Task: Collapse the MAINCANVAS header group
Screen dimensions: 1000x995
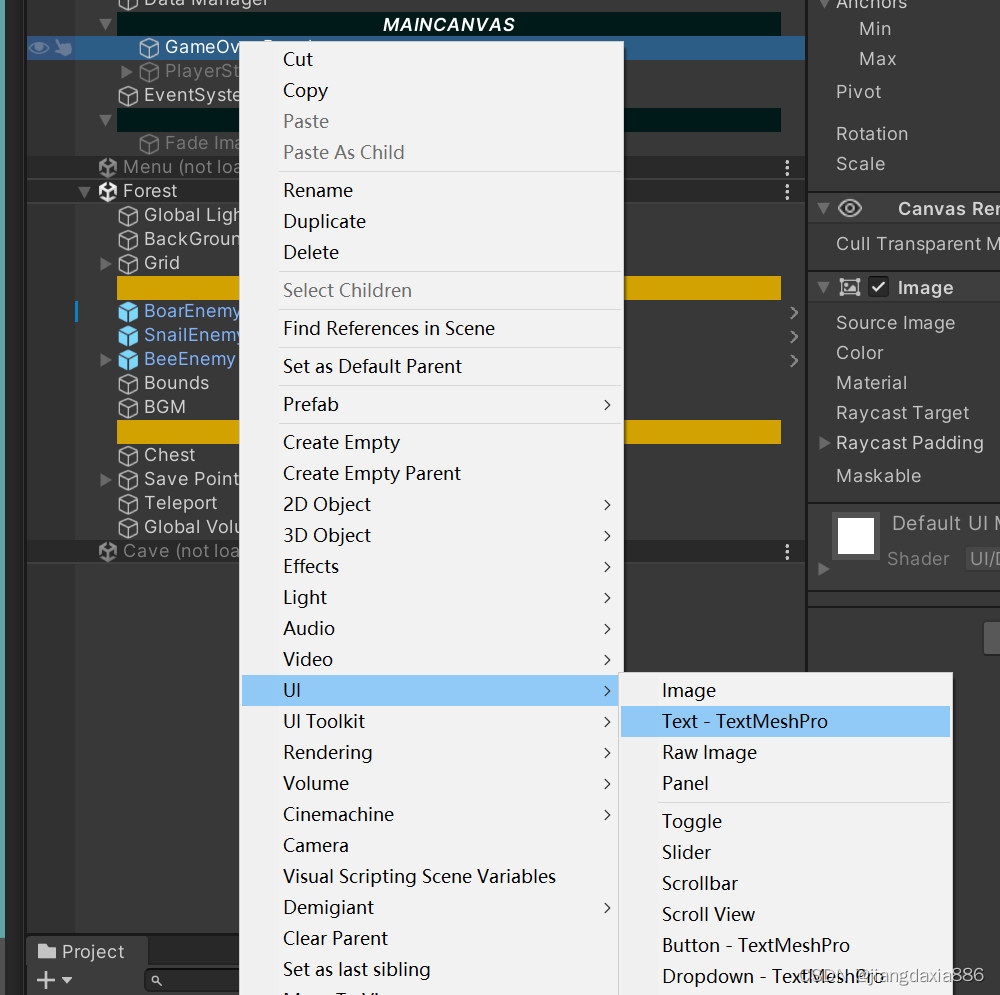Action: 105,25
